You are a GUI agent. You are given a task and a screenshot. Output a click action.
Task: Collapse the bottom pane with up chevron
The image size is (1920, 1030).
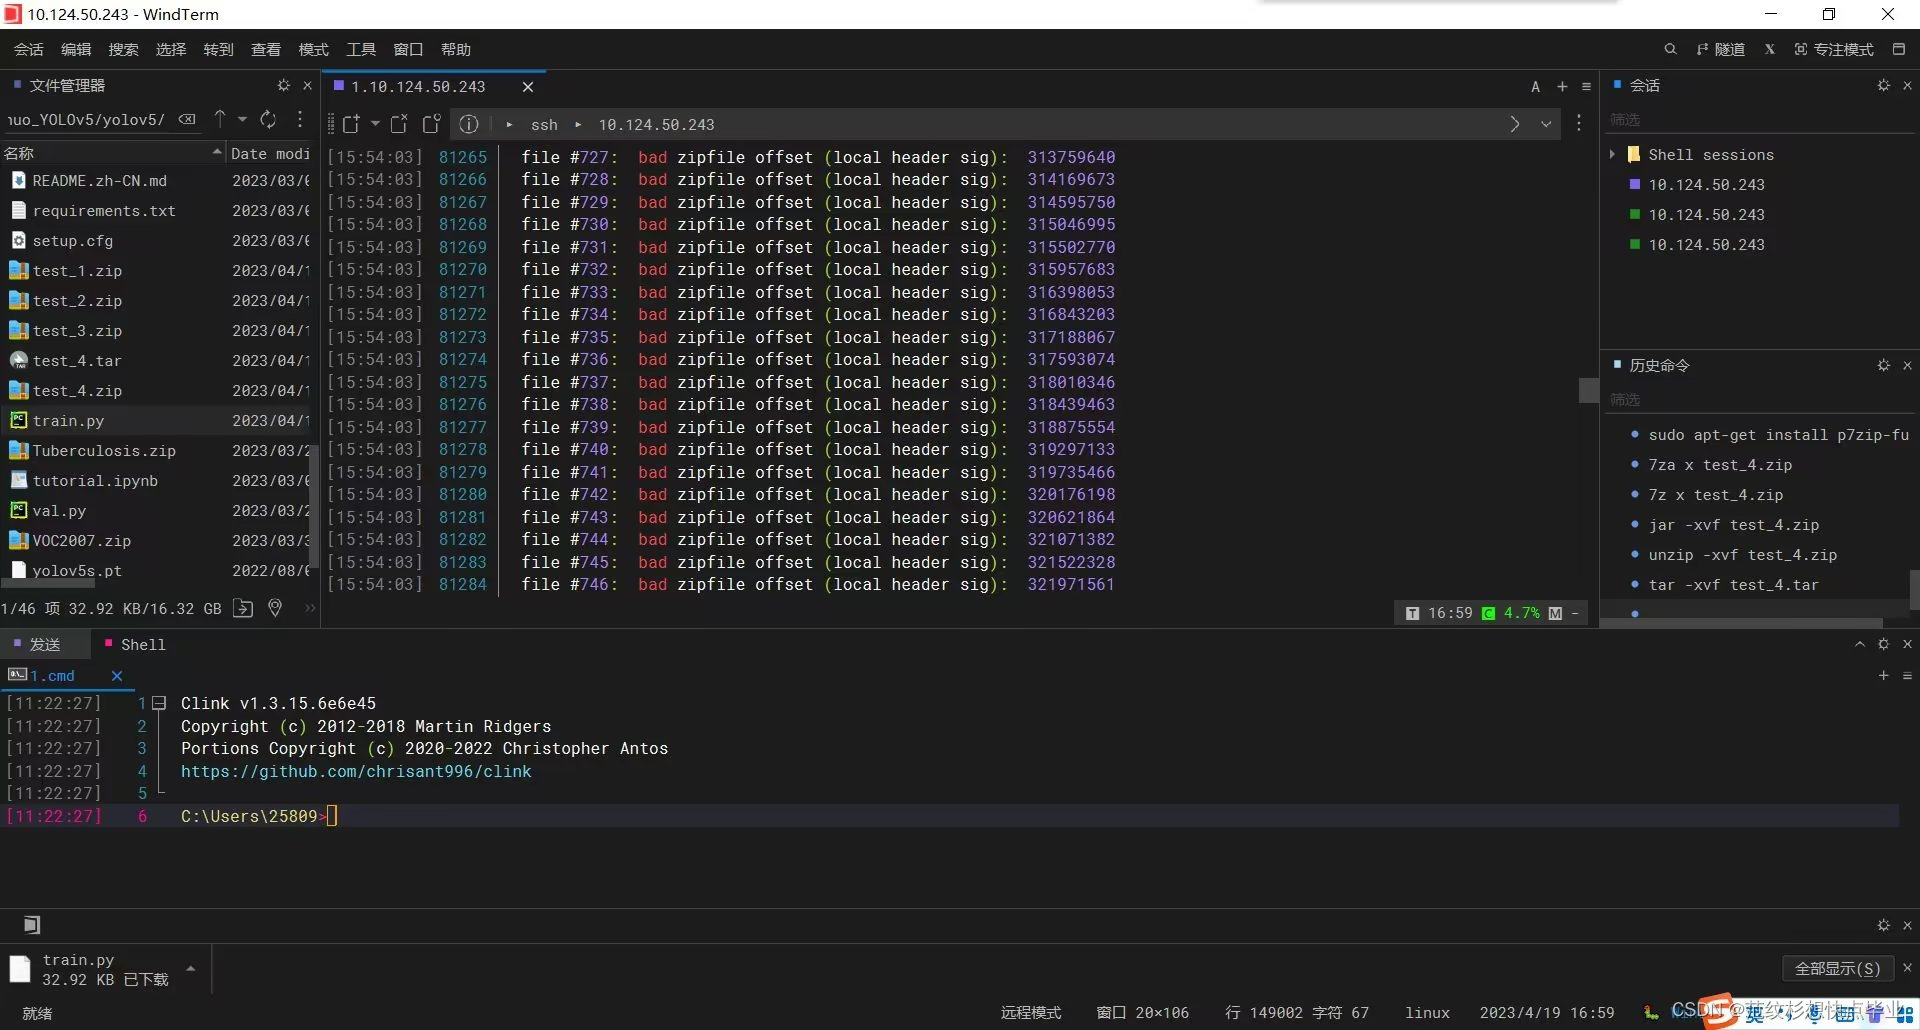tap(1859, 645)
